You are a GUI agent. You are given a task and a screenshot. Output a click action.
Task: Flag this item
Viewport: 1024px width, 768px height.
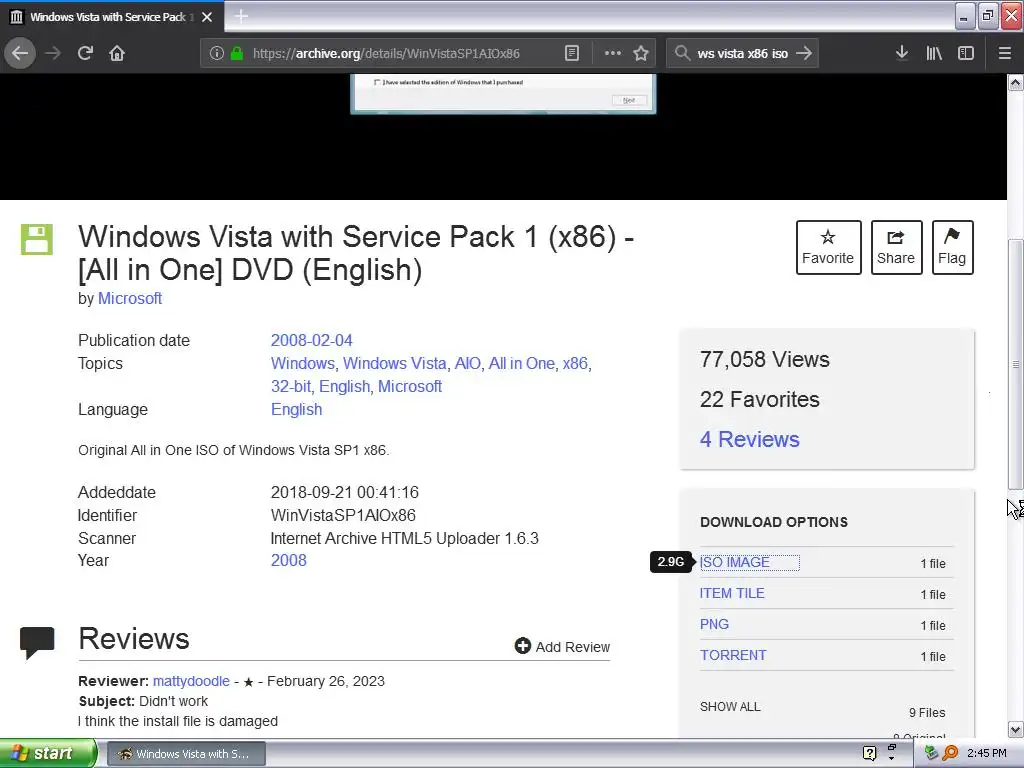[x=952, y=248]
